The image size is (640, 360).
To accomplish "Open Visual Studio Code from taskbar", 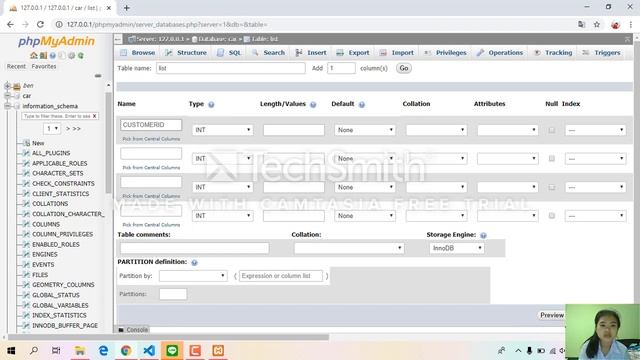I will (149, 351).
